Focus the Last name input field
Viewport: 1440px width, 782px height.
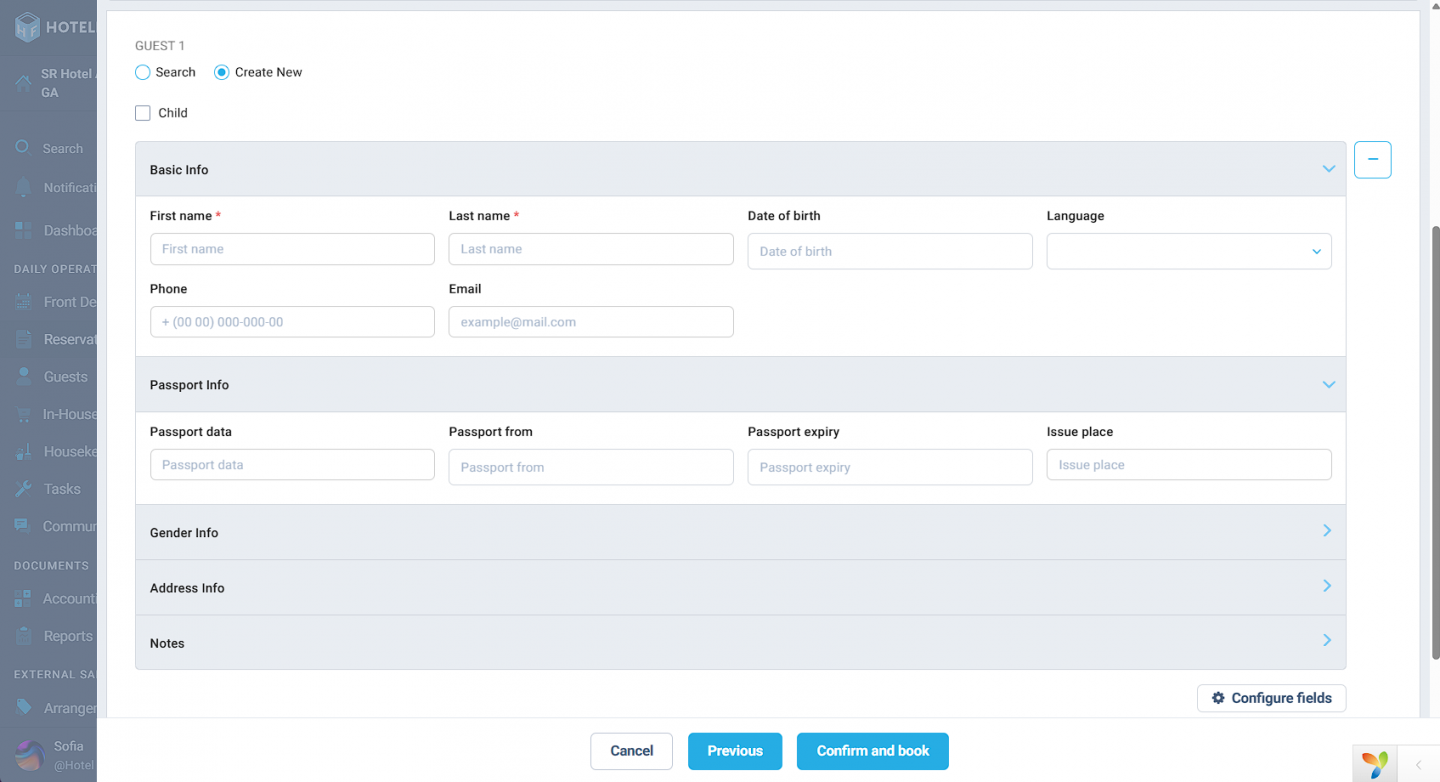[591, 249]
